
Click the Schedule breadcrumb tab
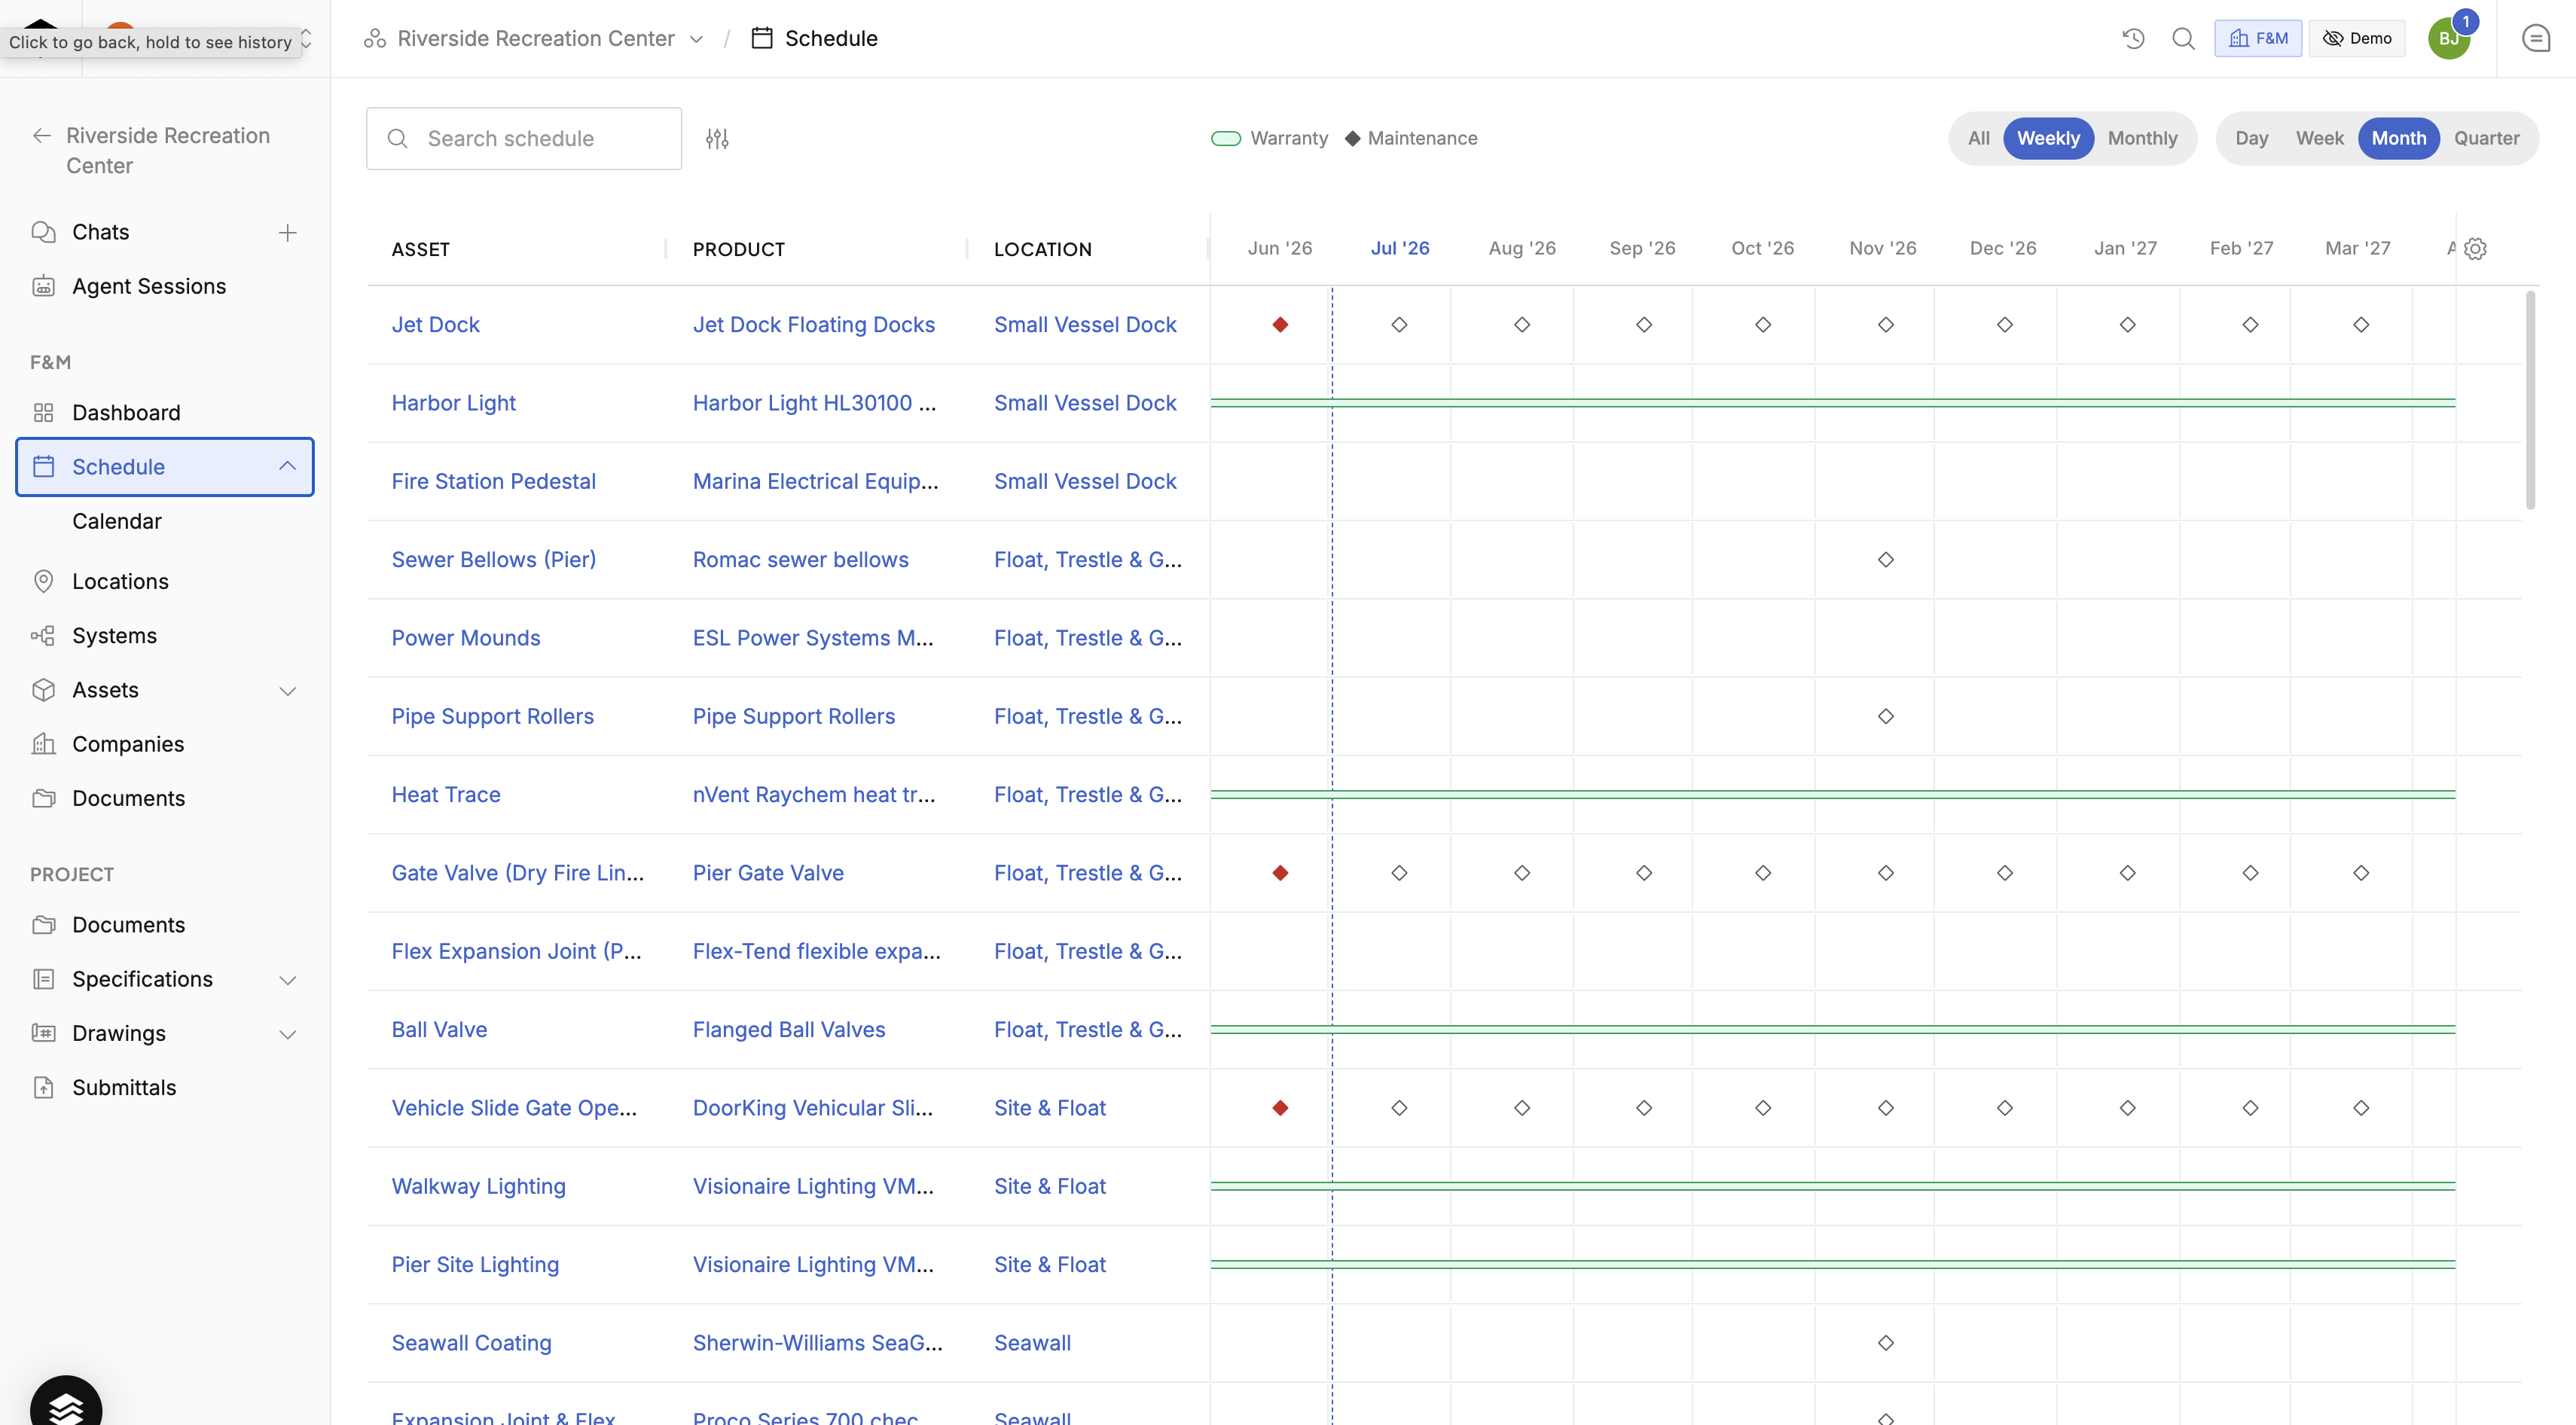click(814, 38)
